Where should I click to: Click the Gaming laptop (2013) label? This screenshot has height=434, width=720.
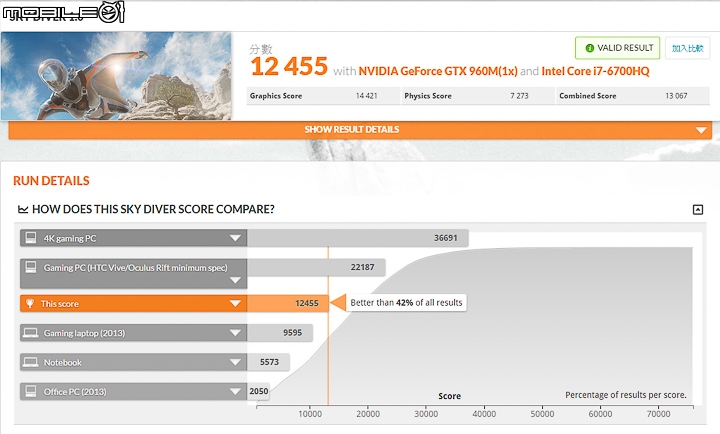[84, 333]
